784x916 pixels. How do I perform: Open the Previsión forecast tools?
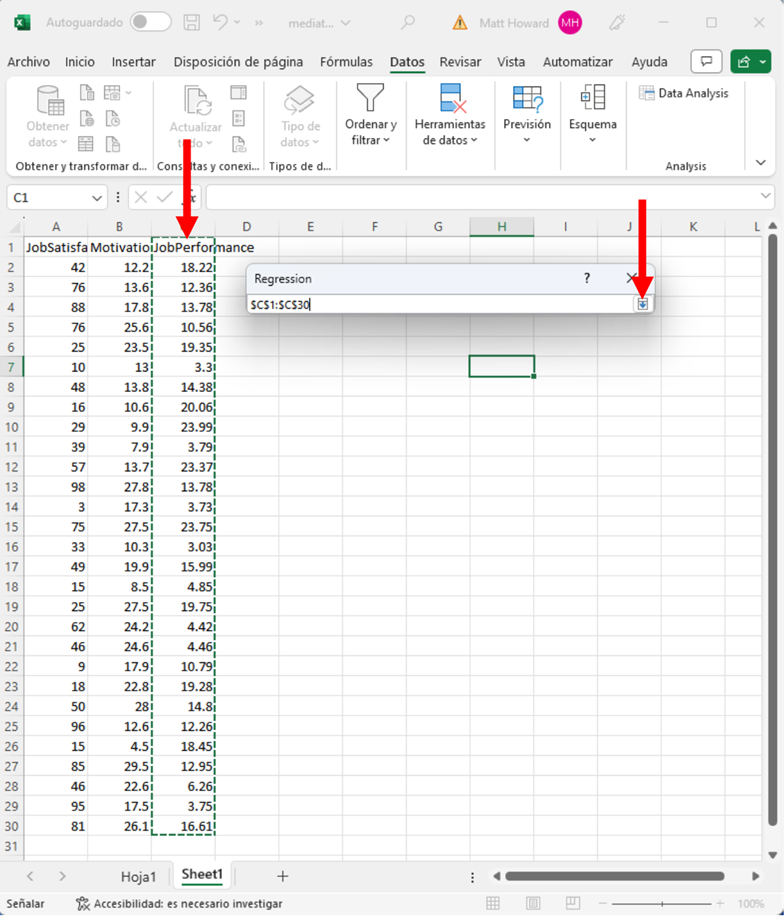tap(527, 114)
